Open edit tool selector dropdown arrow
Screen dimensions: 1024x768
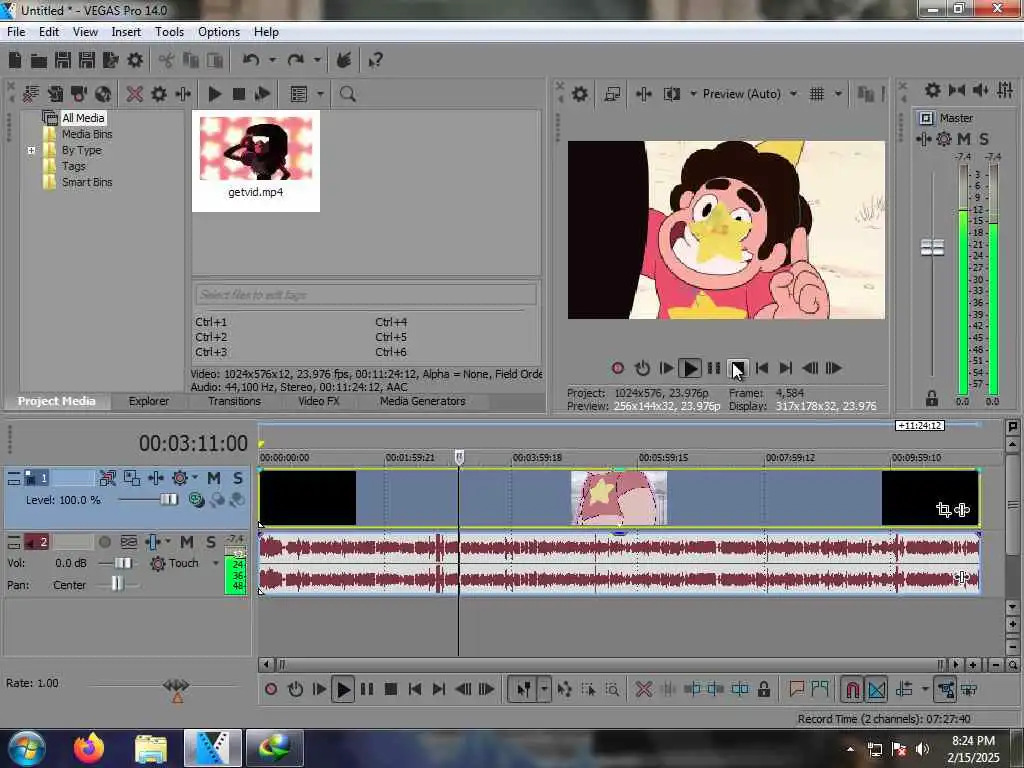click(x=544, y=689)
